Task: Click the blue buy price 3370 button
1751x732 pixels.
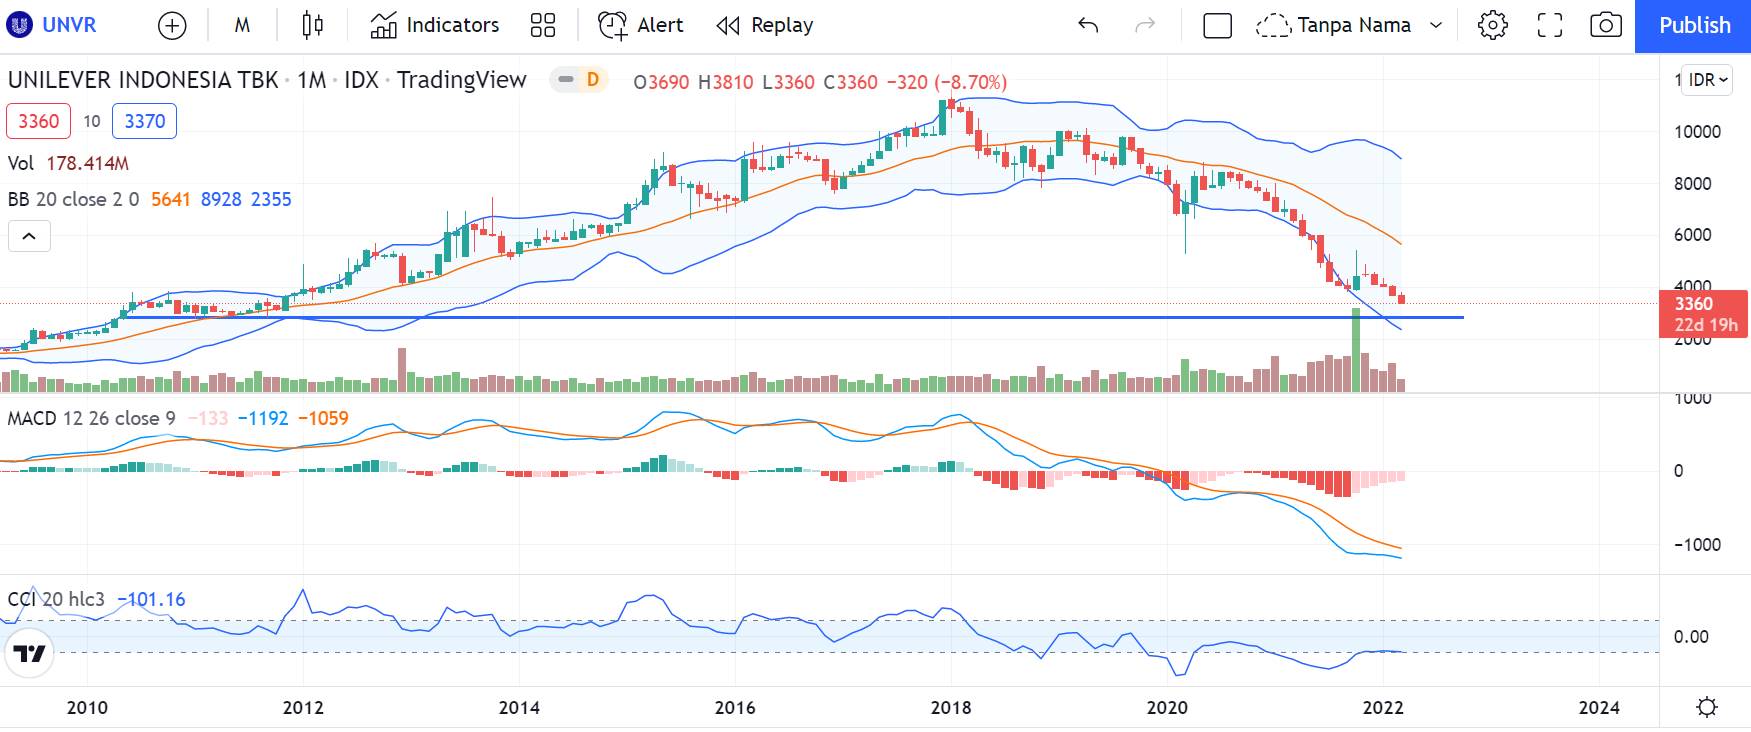Action: [x=145, y=121]
